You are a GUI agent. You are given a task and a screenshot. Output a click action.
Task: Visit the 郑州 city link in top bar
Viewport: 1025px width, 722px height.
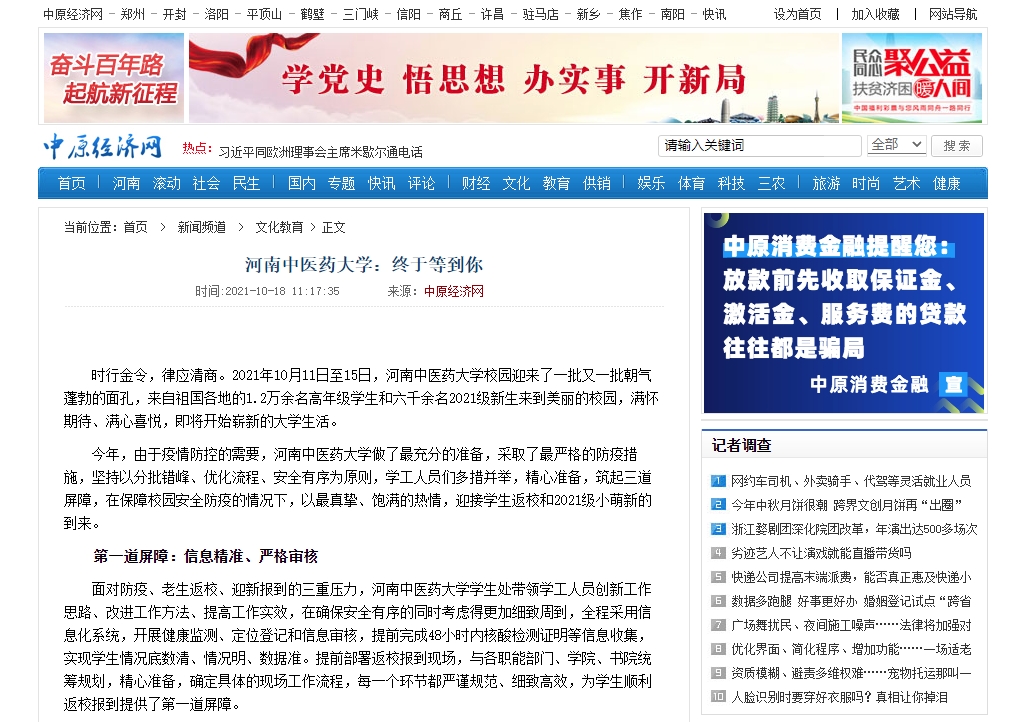[x=132, y=14]
